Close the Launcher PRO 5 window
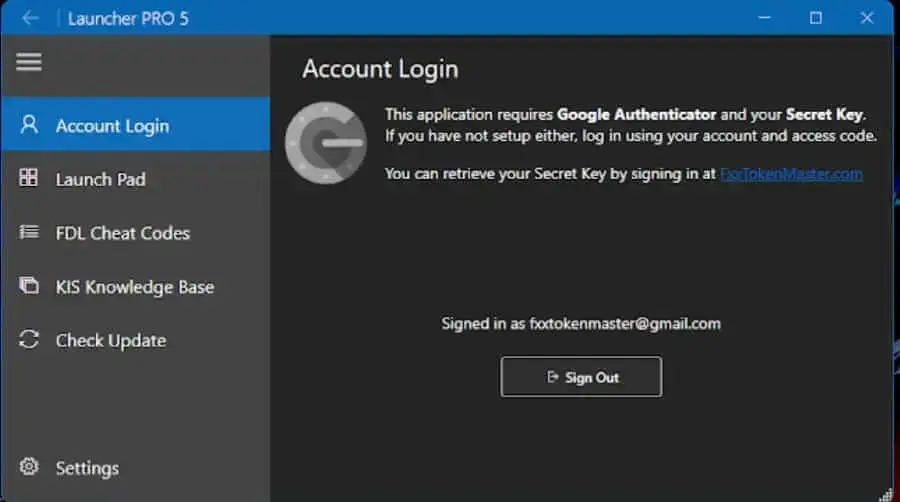 (867, 18)
